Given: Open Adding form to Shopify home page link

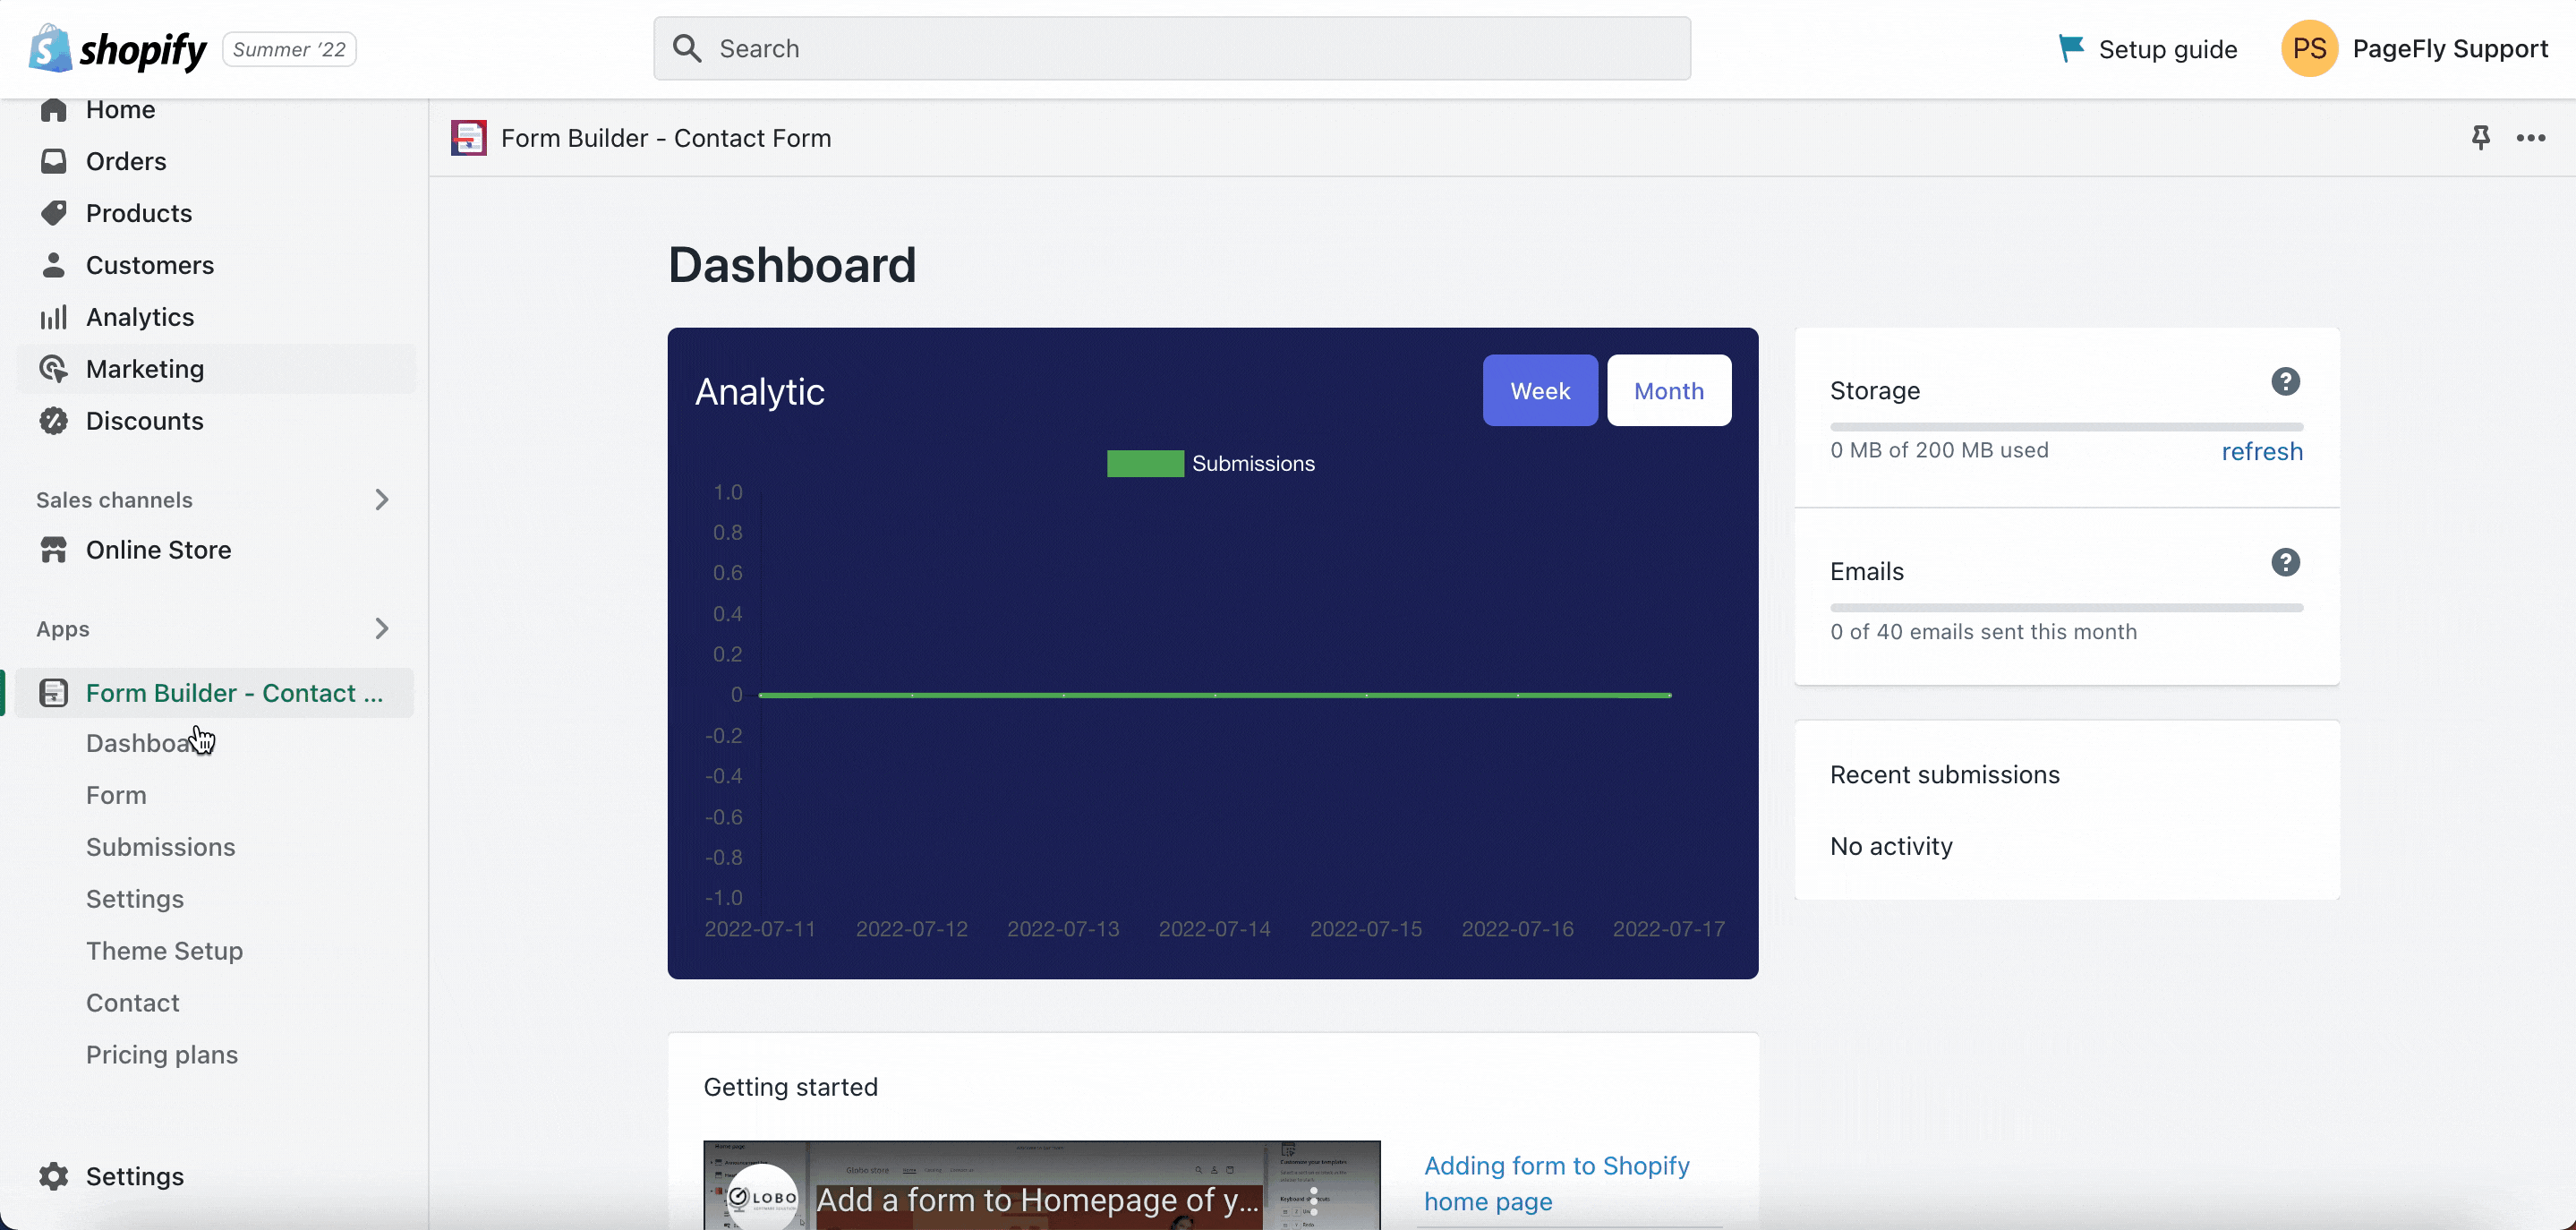Looking at the screenshot, I should point(1557,1184).
